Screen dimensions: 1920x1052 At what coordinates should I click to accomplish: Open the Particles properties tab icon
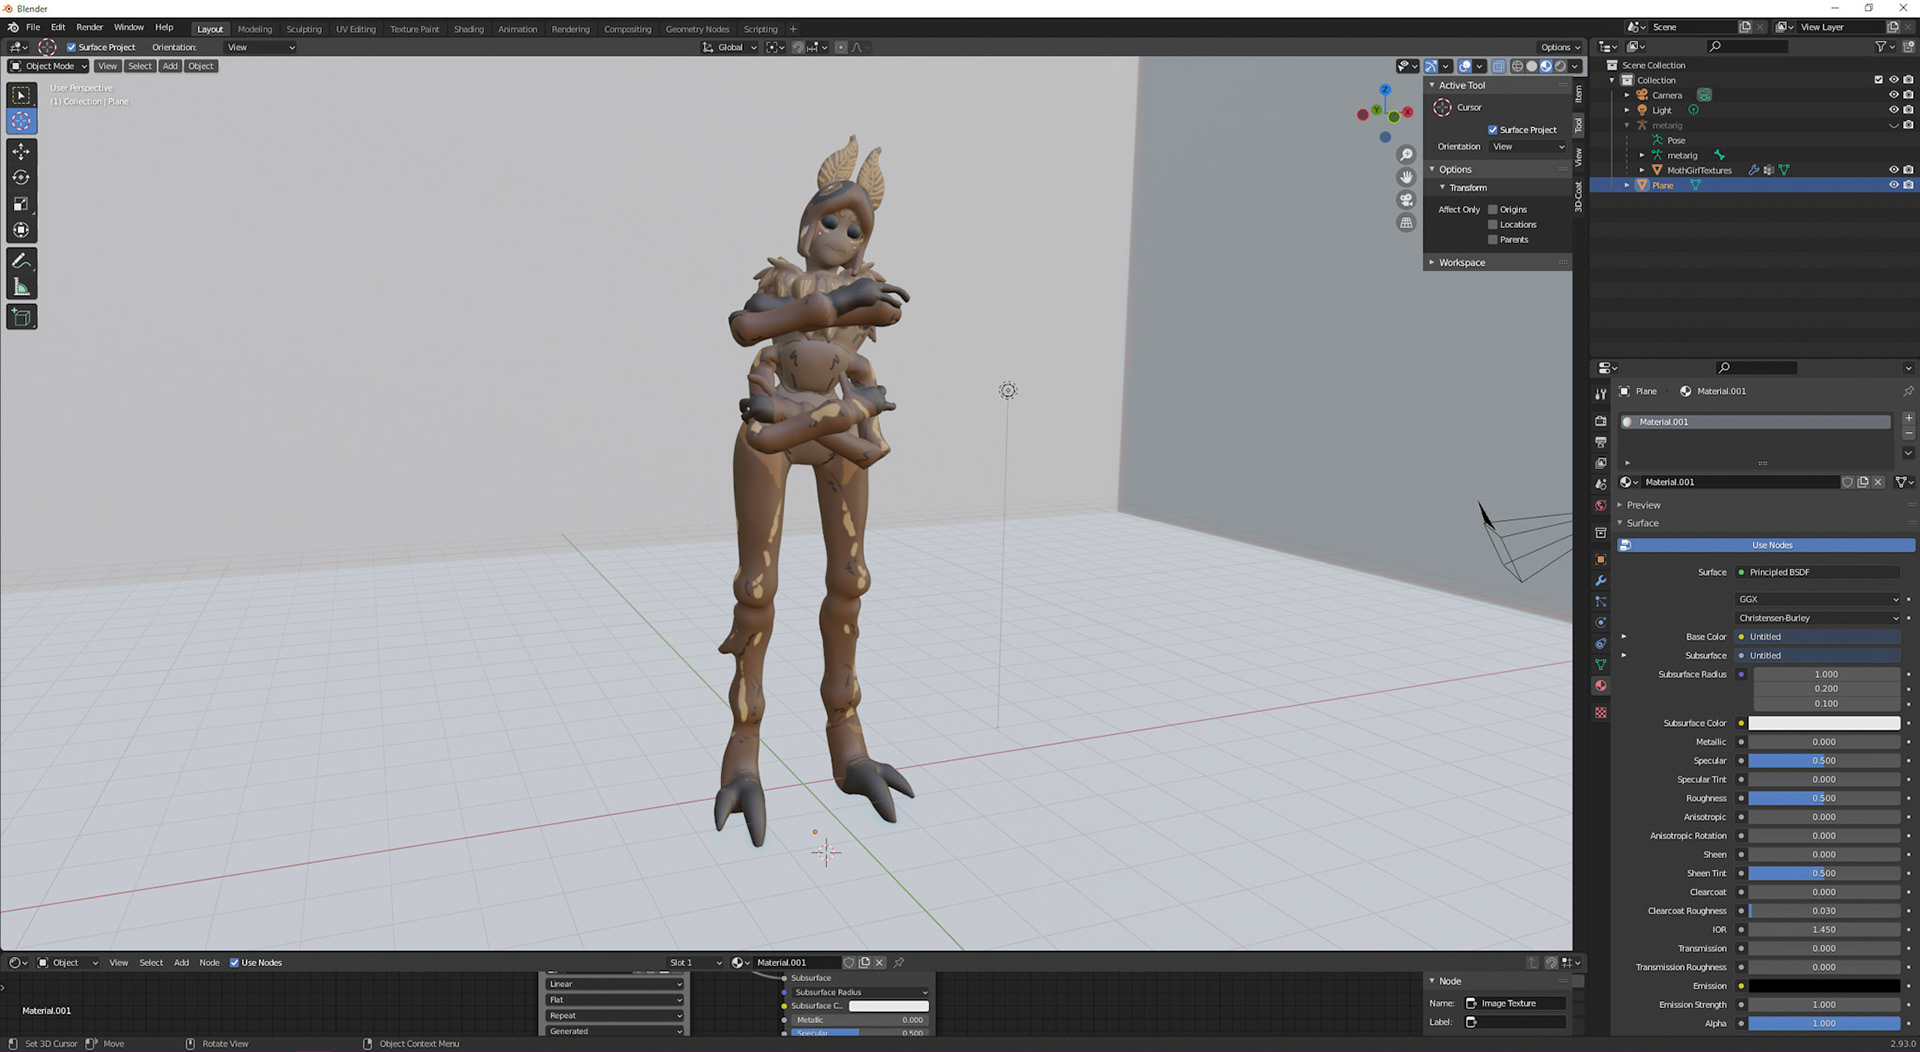click(x=1600, y=601)
